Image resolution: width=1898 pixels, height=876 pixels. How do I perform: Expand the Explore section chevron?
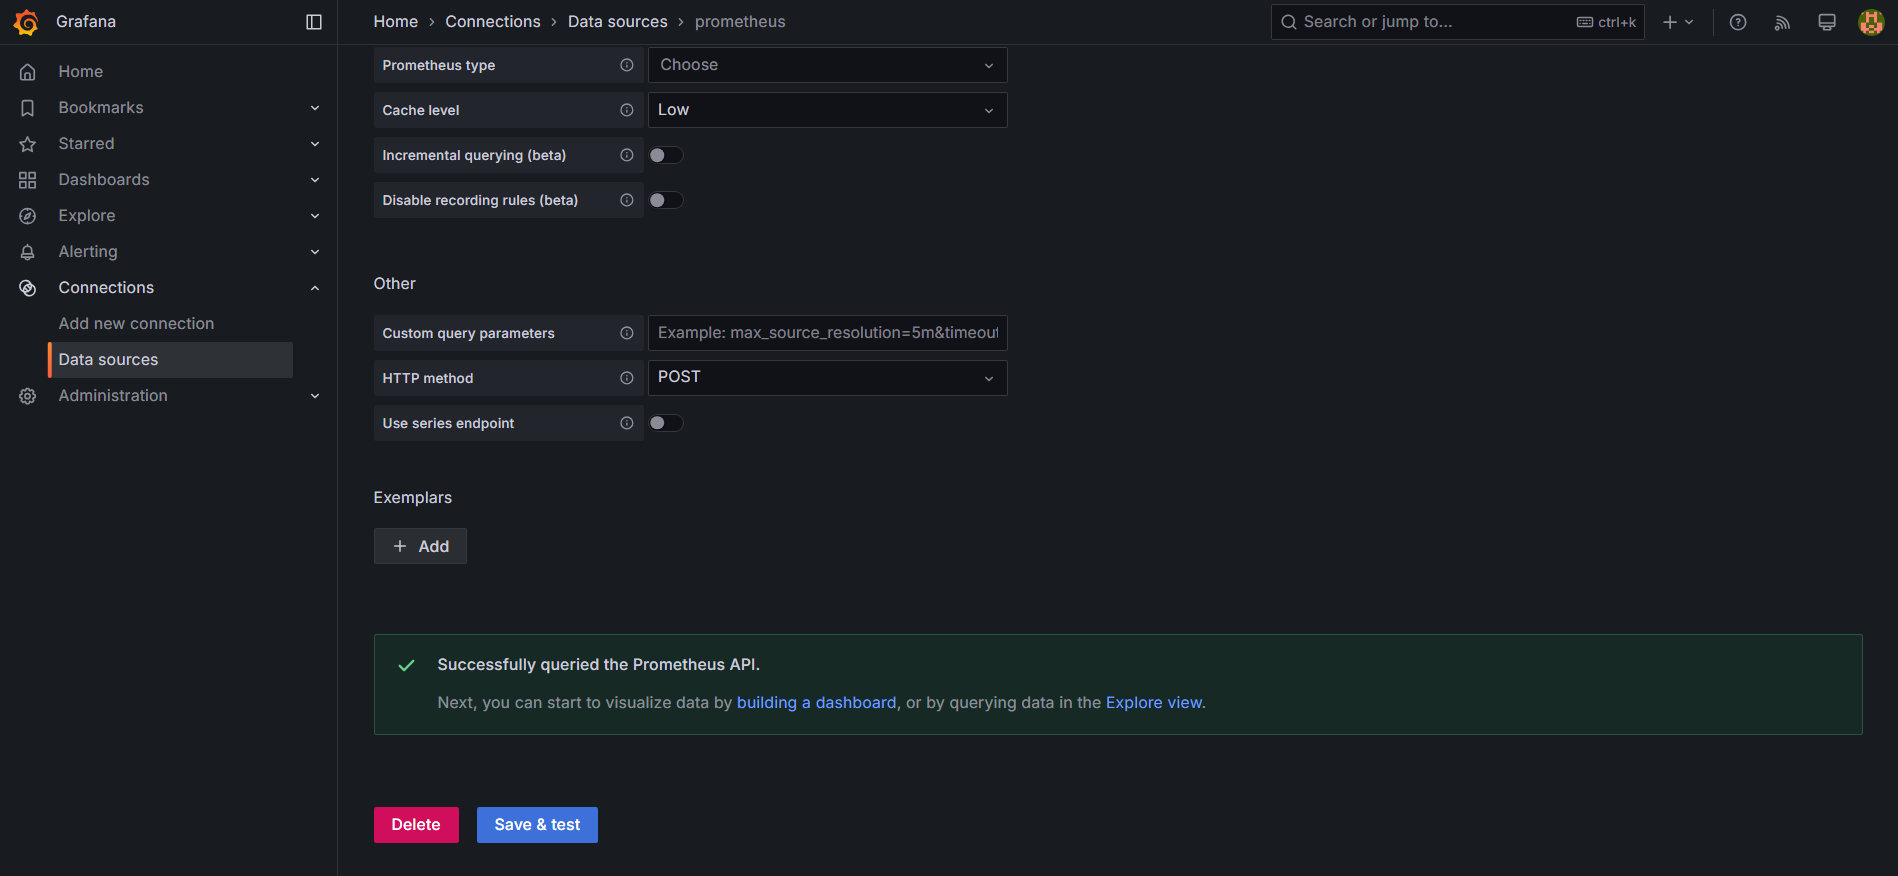point(315,216)
